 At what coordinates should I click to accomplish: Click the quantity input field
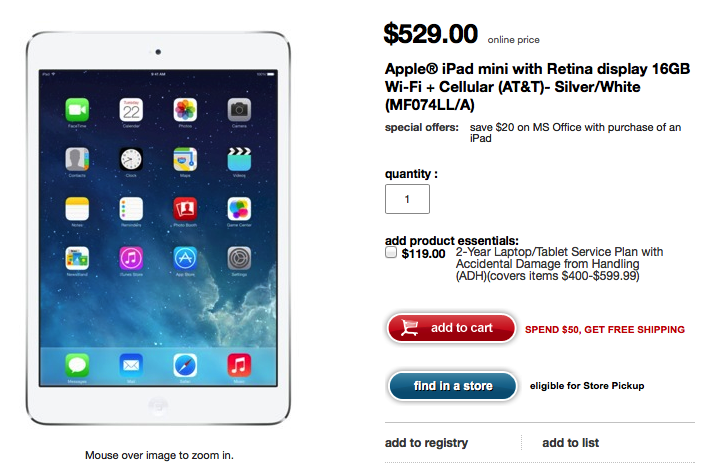tap(407, 199)
